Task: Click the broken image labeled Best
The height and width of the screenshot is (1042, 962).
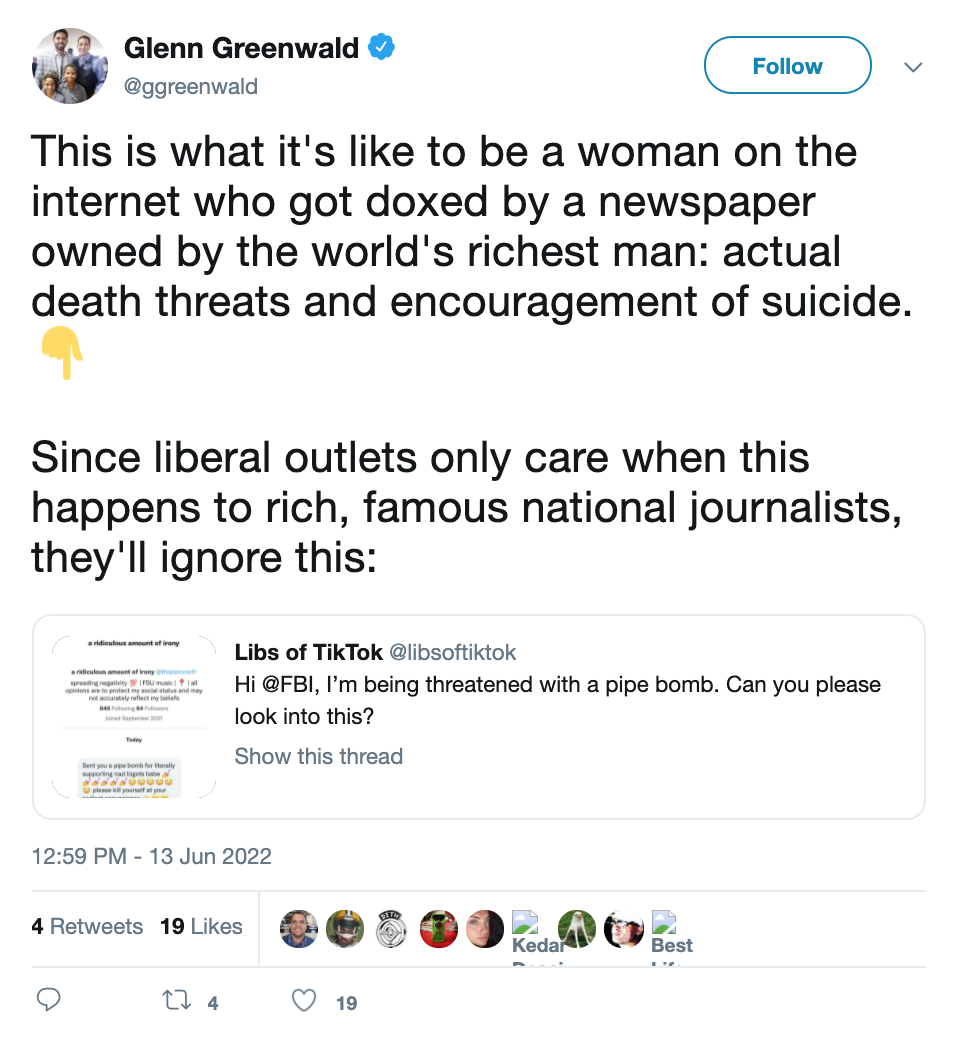Action: click(x=670, y=934)
